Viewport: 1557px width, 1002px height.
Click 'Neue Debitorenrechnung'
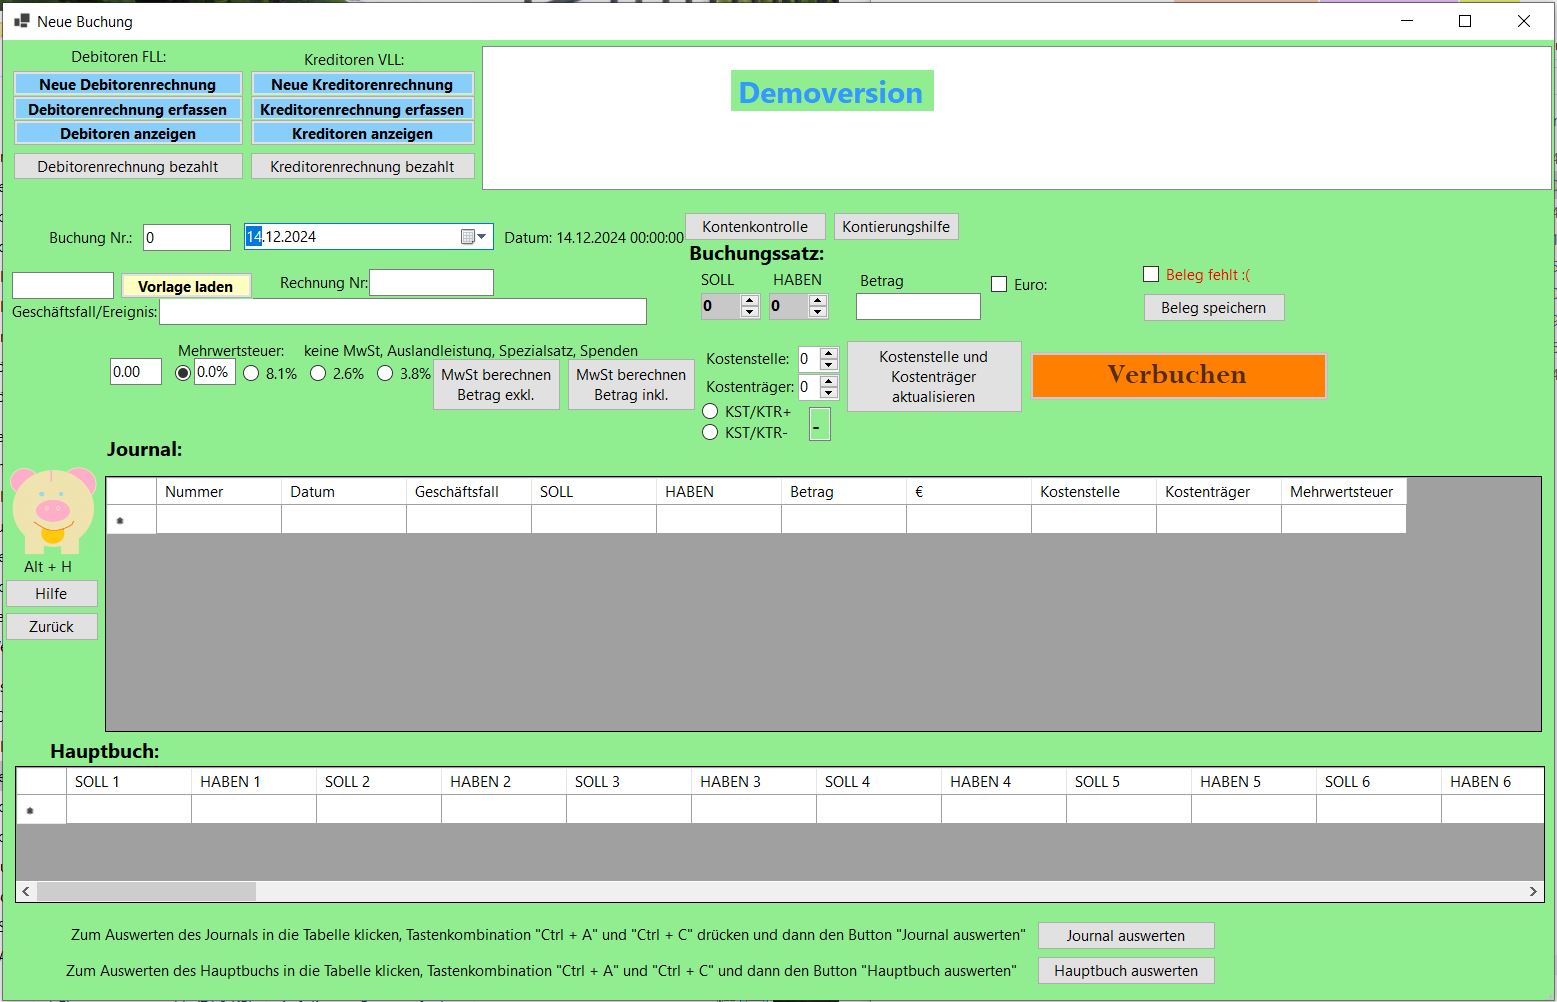click(127, 84)
